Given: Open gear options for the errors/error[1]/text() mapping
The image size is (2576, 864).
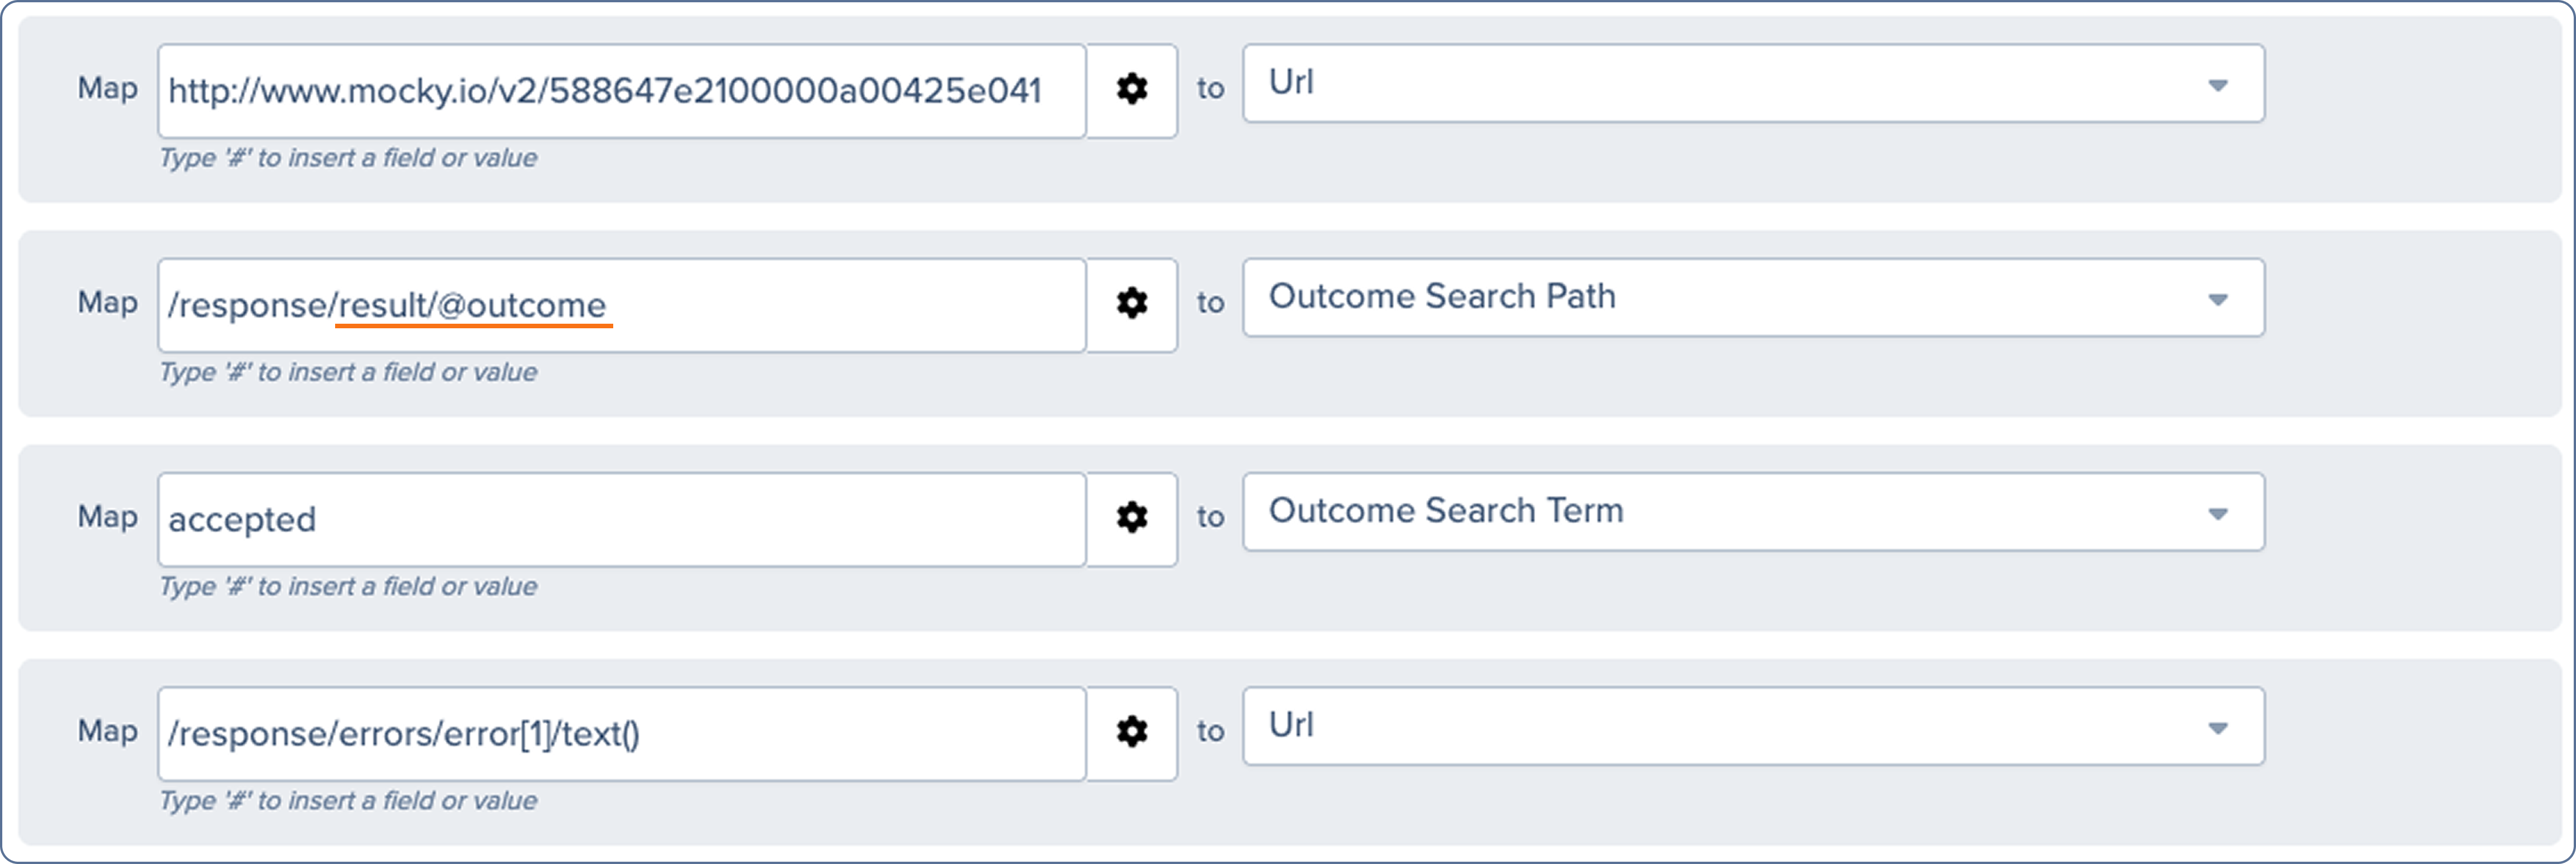Looking at the screenshot, I should pos(1131,732).
